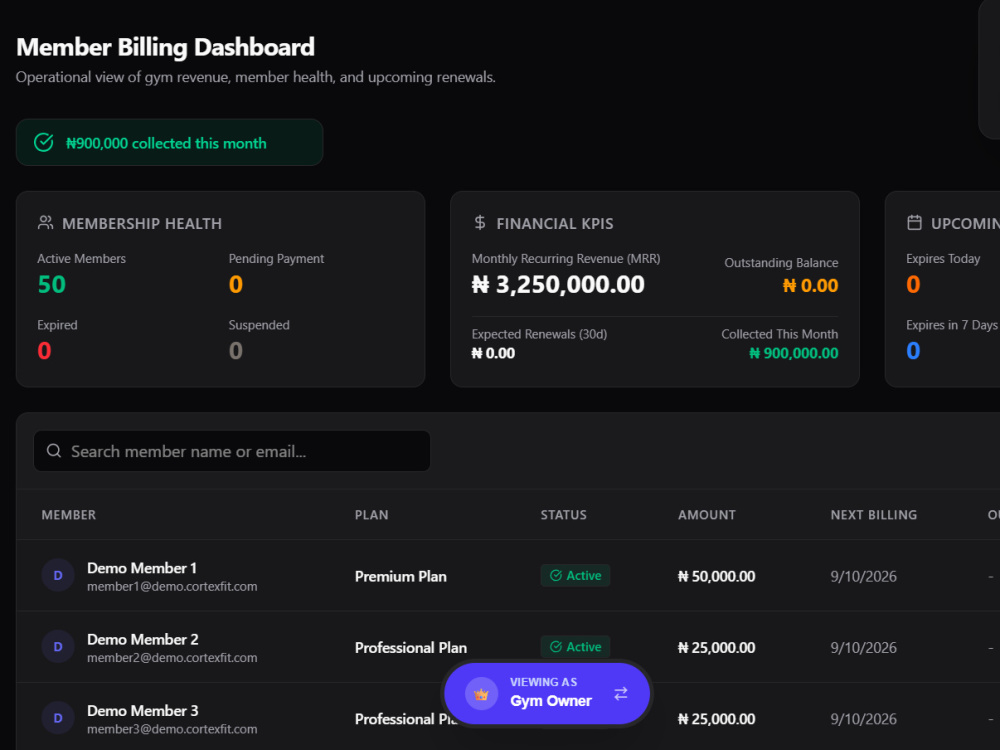This screenshot has height=750, width=1000.
Task: Sort by the NEXT BILLING column header
Action: pyautogui.click(x=874, y=515)
